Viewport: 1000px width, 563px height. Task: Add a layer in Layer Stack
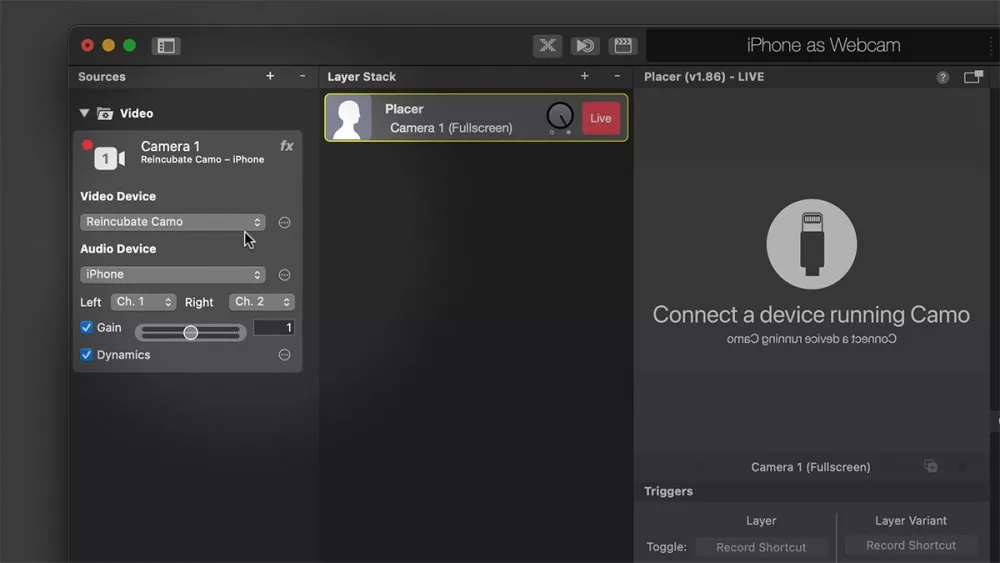(584, 76)
